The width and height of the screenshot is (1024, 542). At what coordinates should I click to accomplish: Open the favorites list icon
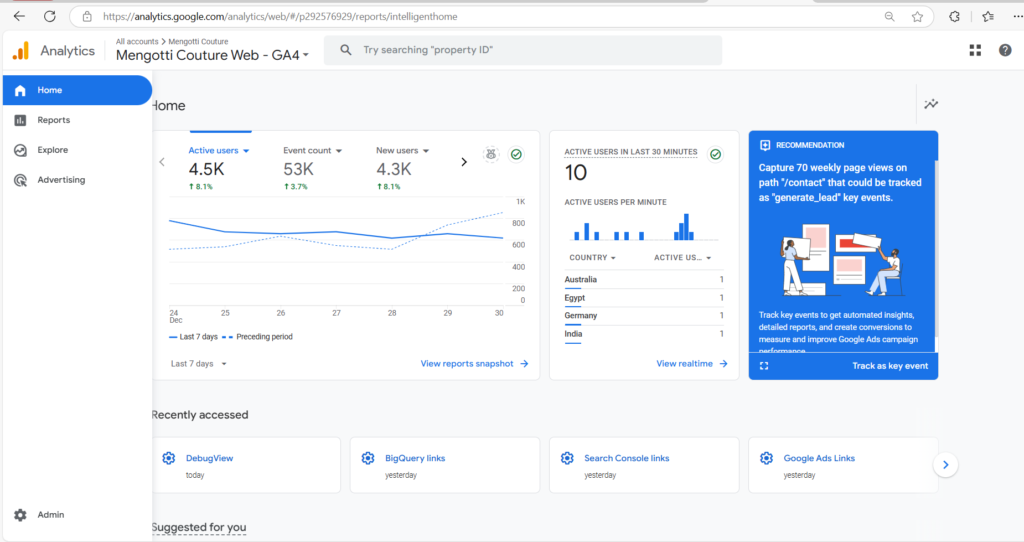pyautogui.click(x=988, y=16)
